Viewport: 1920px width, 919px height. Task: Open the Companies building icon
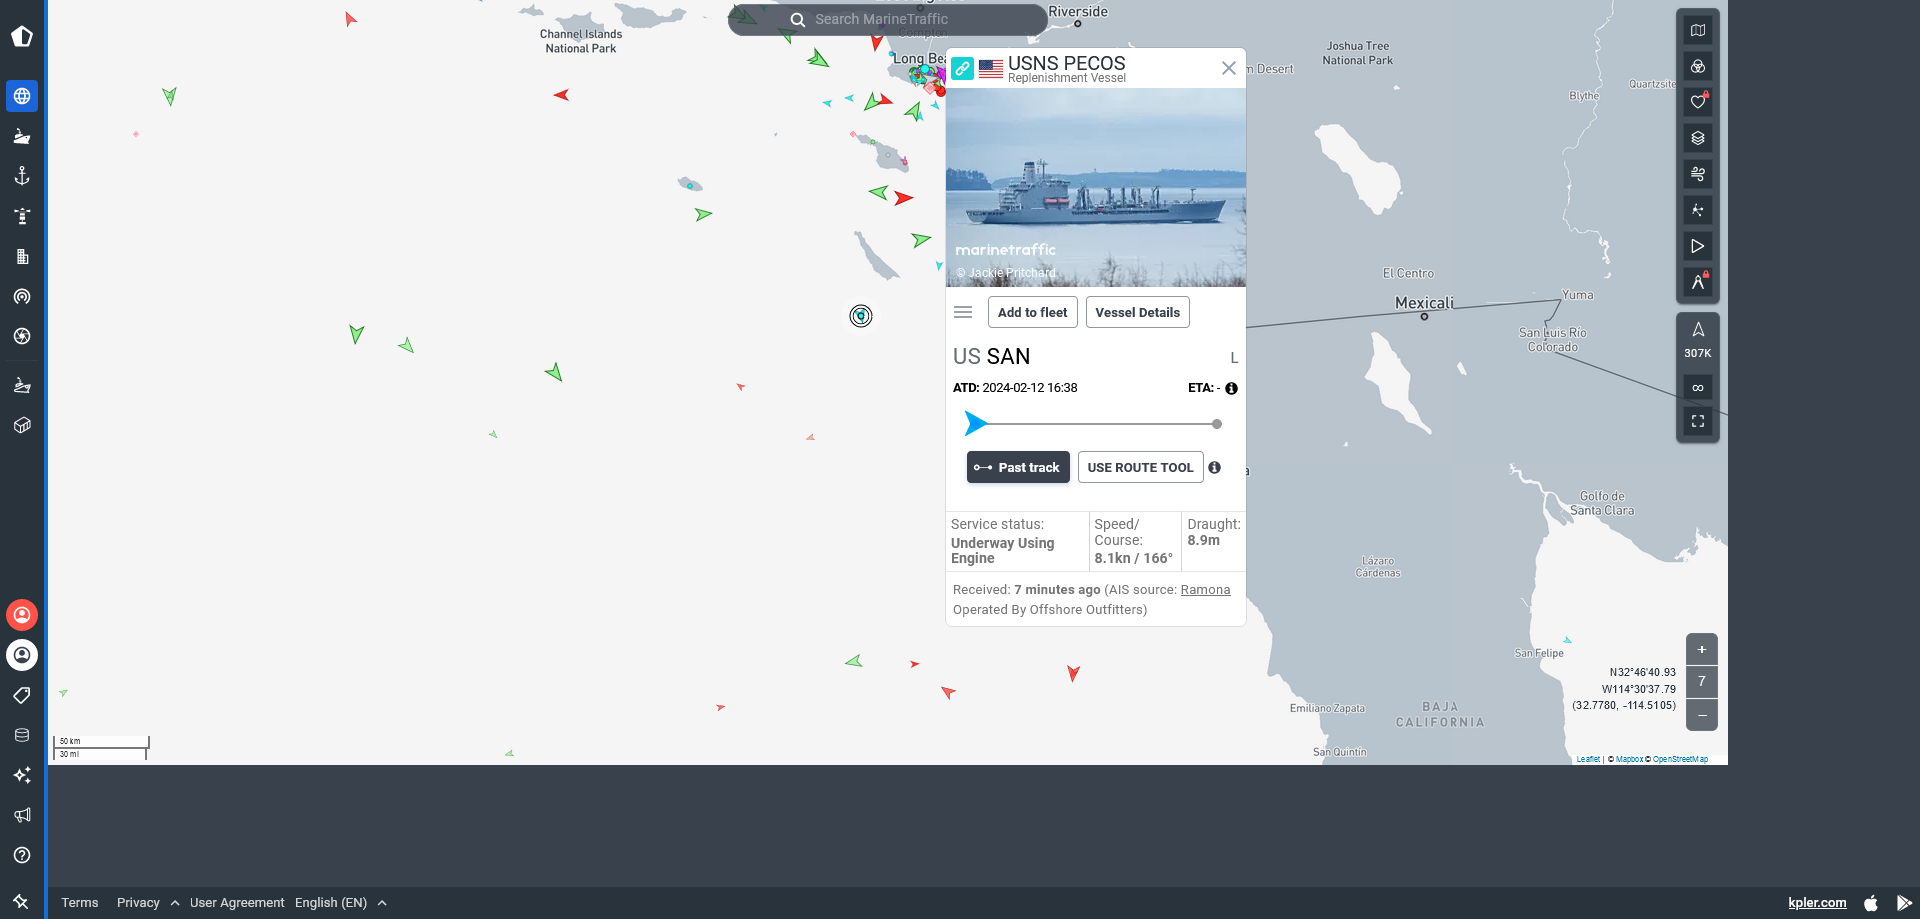pyautogui.click(x=22, y=256)
